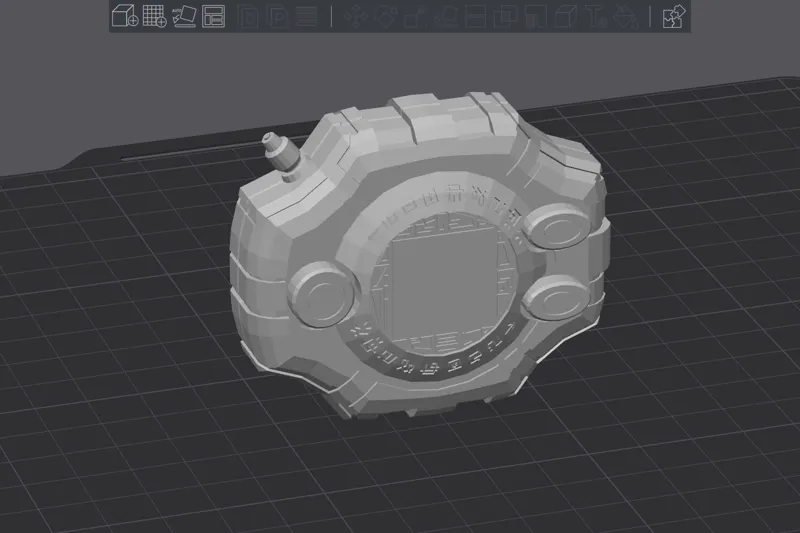Screen dimensions: 800x533
Task: Open the support painting tool
Action: [535, 16]
